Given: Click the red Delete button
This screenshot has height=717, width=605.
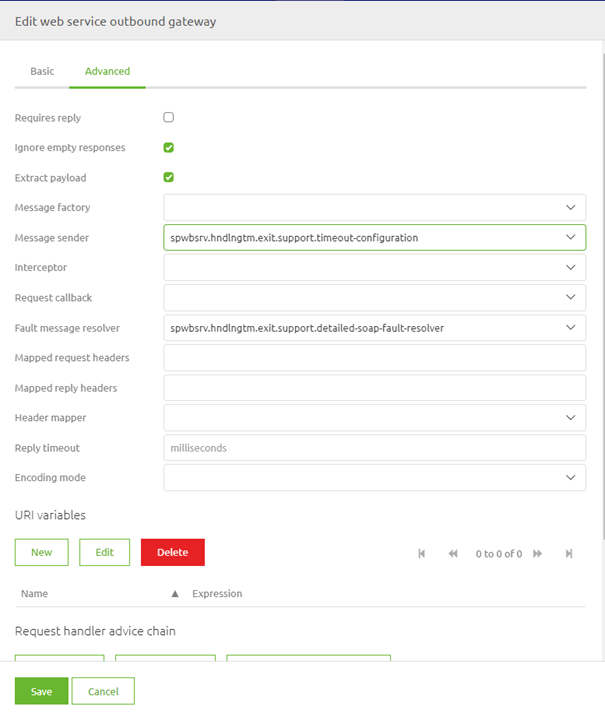Looking at the screenshot, I should click(x=173, y=552).
